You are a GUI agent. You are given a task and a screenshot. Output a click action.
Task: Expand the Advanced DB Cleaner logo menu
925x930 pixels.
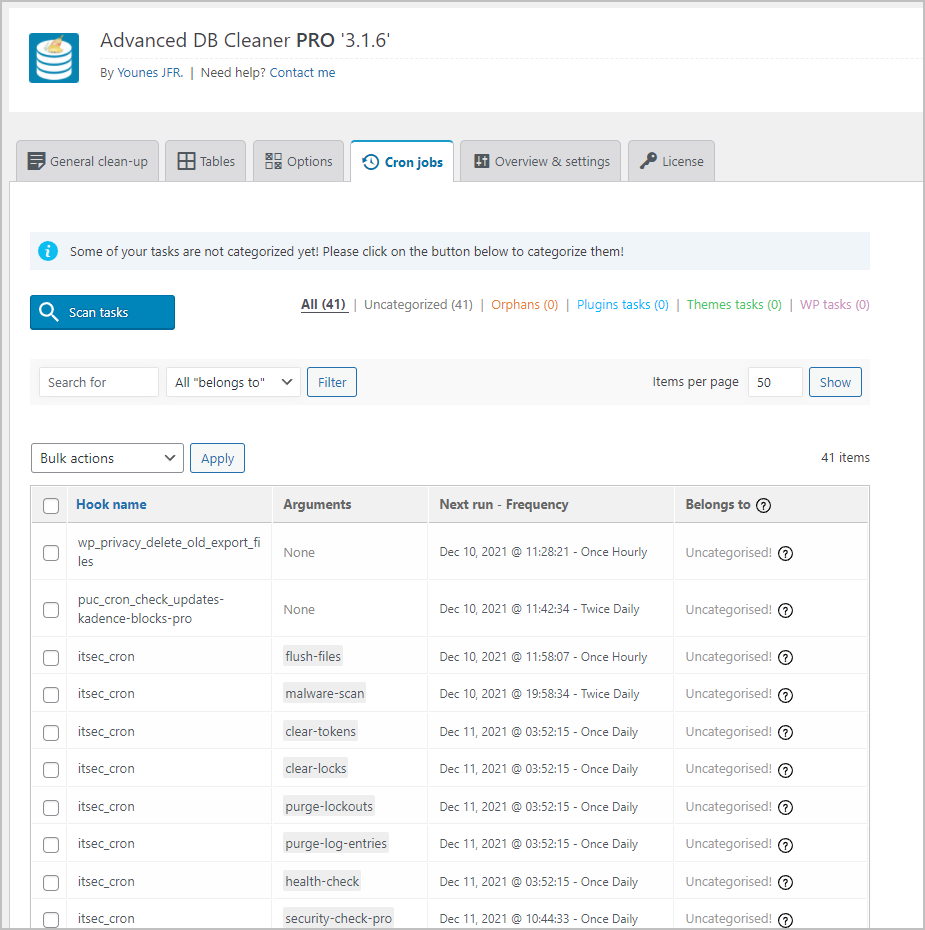pyautogui.click(x=53, y=57)
